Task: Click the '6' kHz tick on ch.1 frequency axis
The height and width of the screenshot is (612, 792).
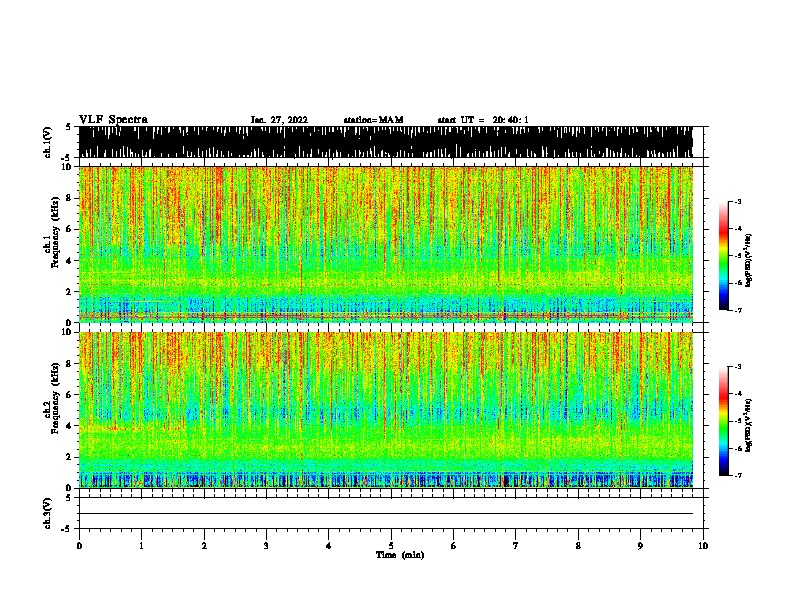Action: pos(69,230)
